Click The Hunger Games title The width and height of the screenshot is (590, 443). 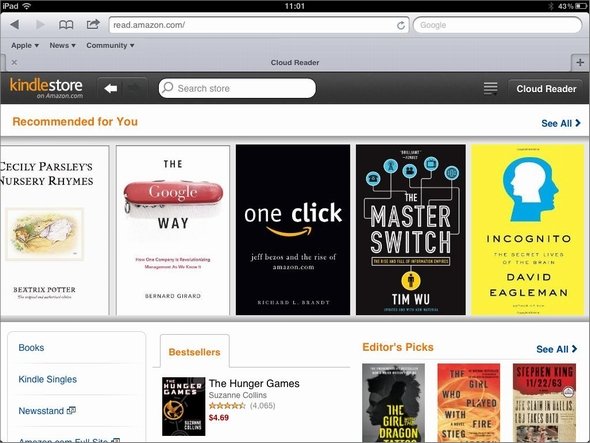254,384
